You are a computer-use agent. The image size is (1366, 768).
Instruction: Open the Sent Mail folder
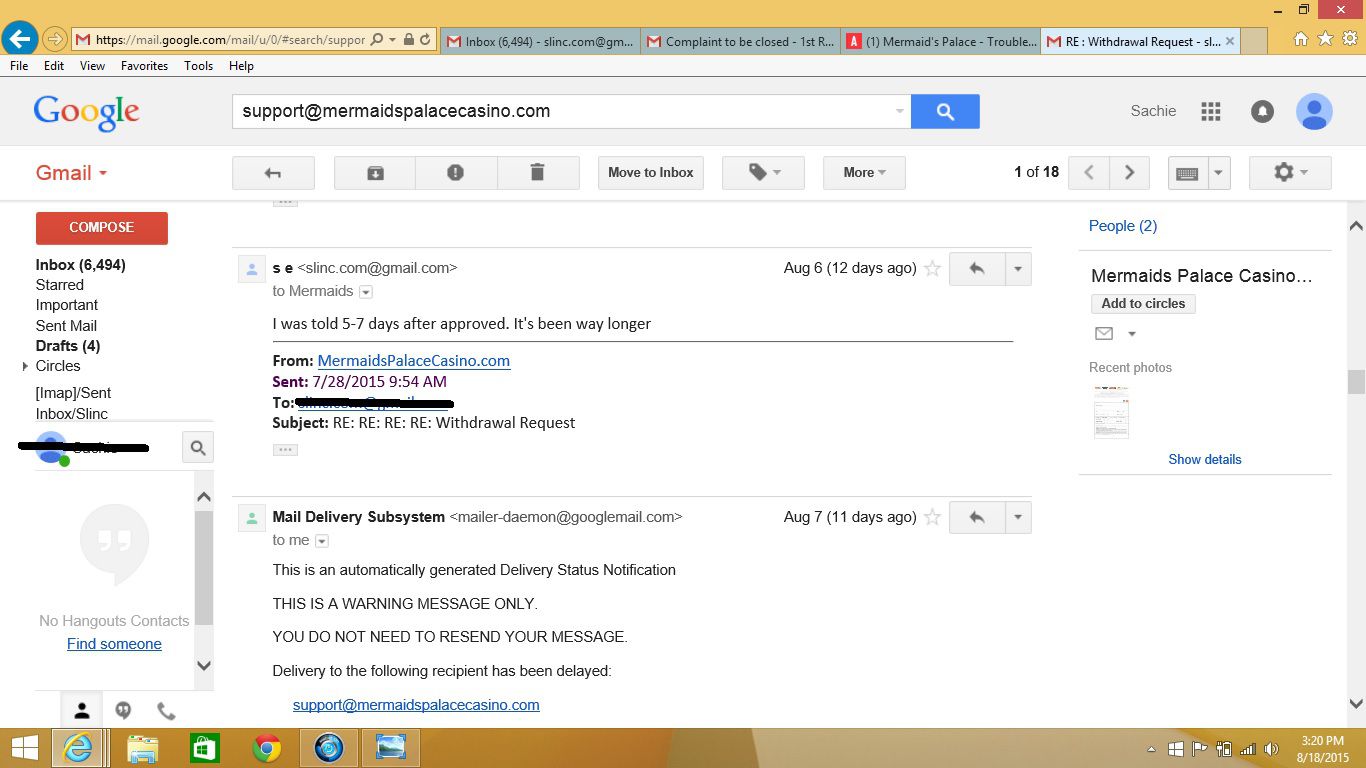[x=66, y=326]
